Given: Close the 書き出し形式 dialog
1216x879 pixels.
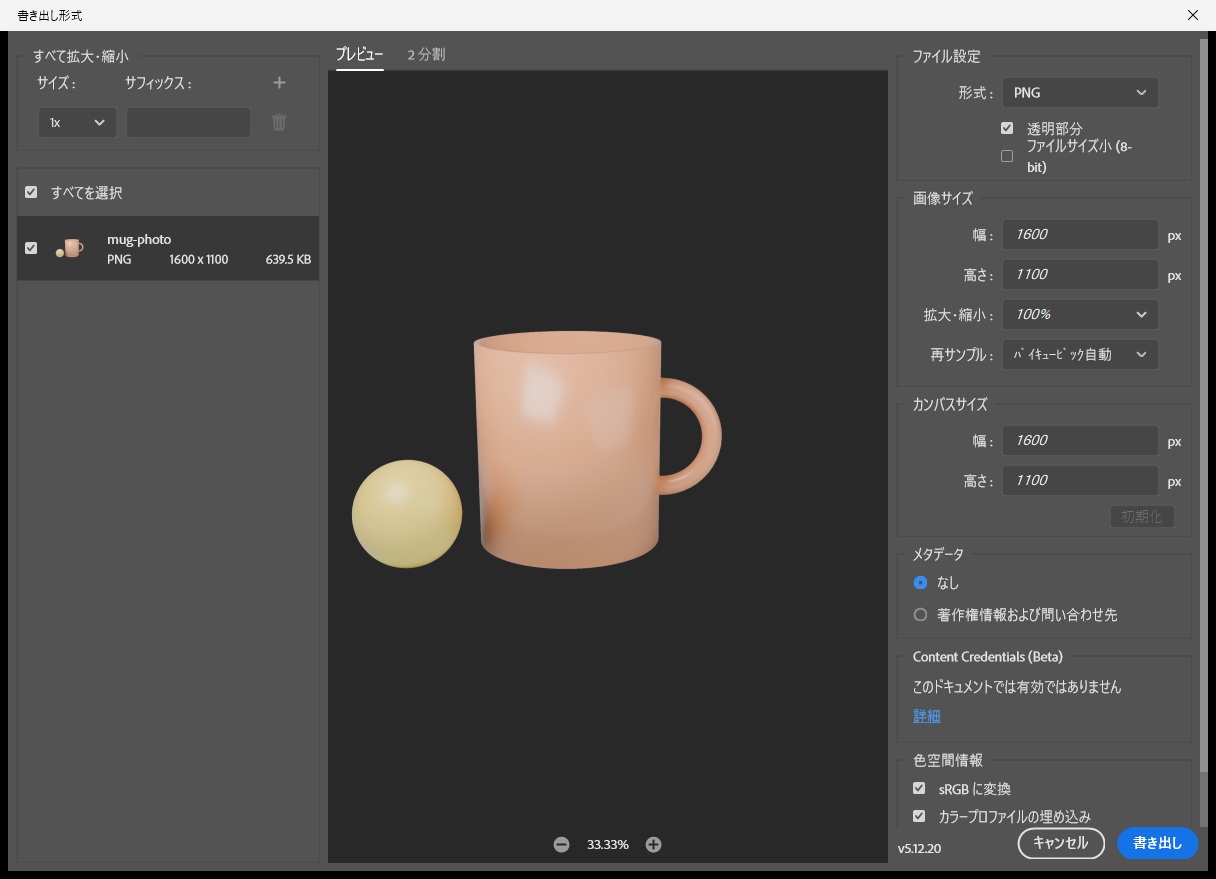Looking at the screenshot, I should 1193,15.
